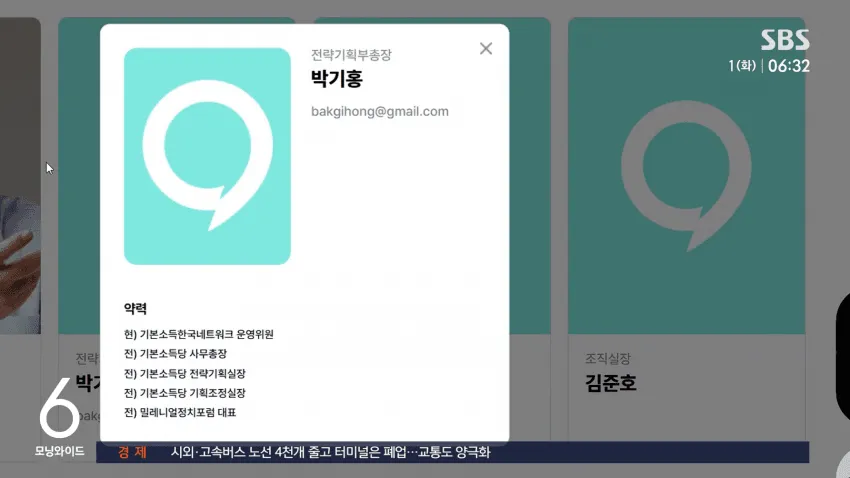Image resolution: width=850 pixels, height=478 pixels.
Task: Select 전) 밀레니얼정치포럼 대표 line
Action: point(180,412)
